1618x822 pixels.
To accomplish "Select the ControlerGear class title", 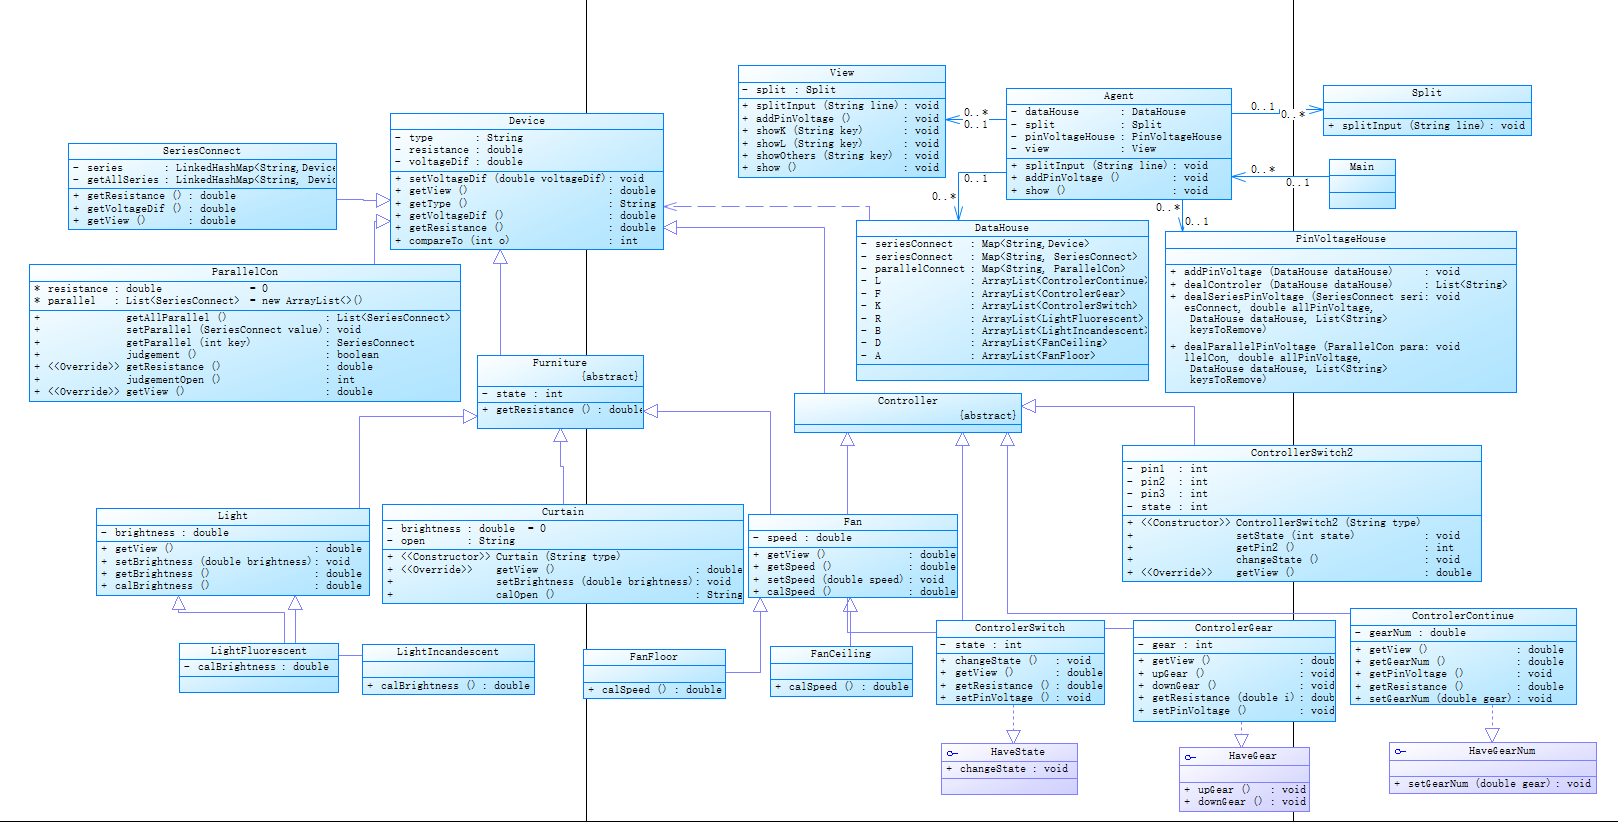I will pyautogui.click(x=1234, y=628).
